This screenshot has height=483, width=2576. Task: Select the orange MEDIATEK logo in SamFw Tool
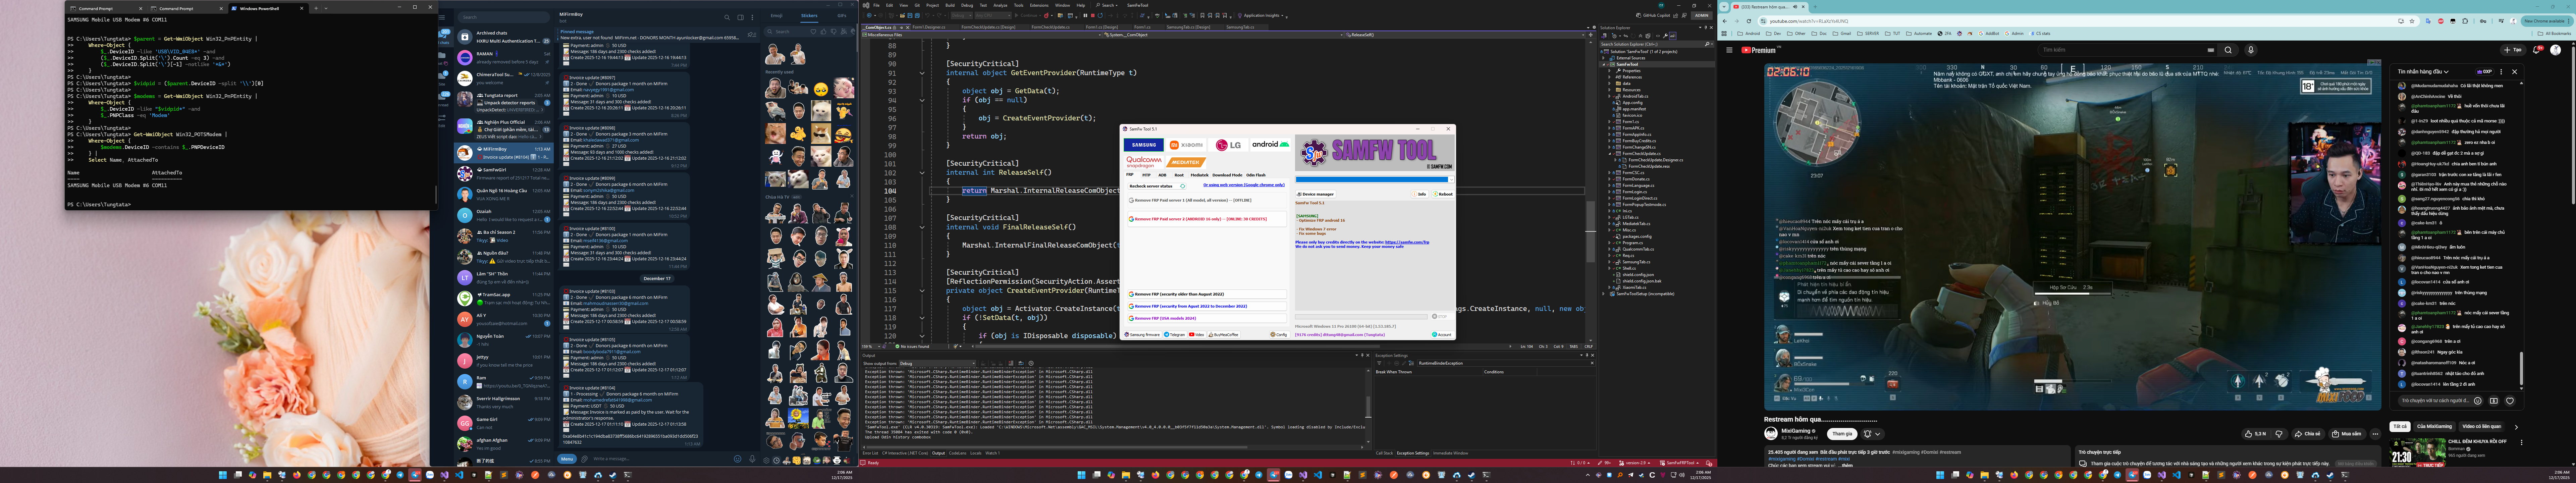click(1186, 162)
